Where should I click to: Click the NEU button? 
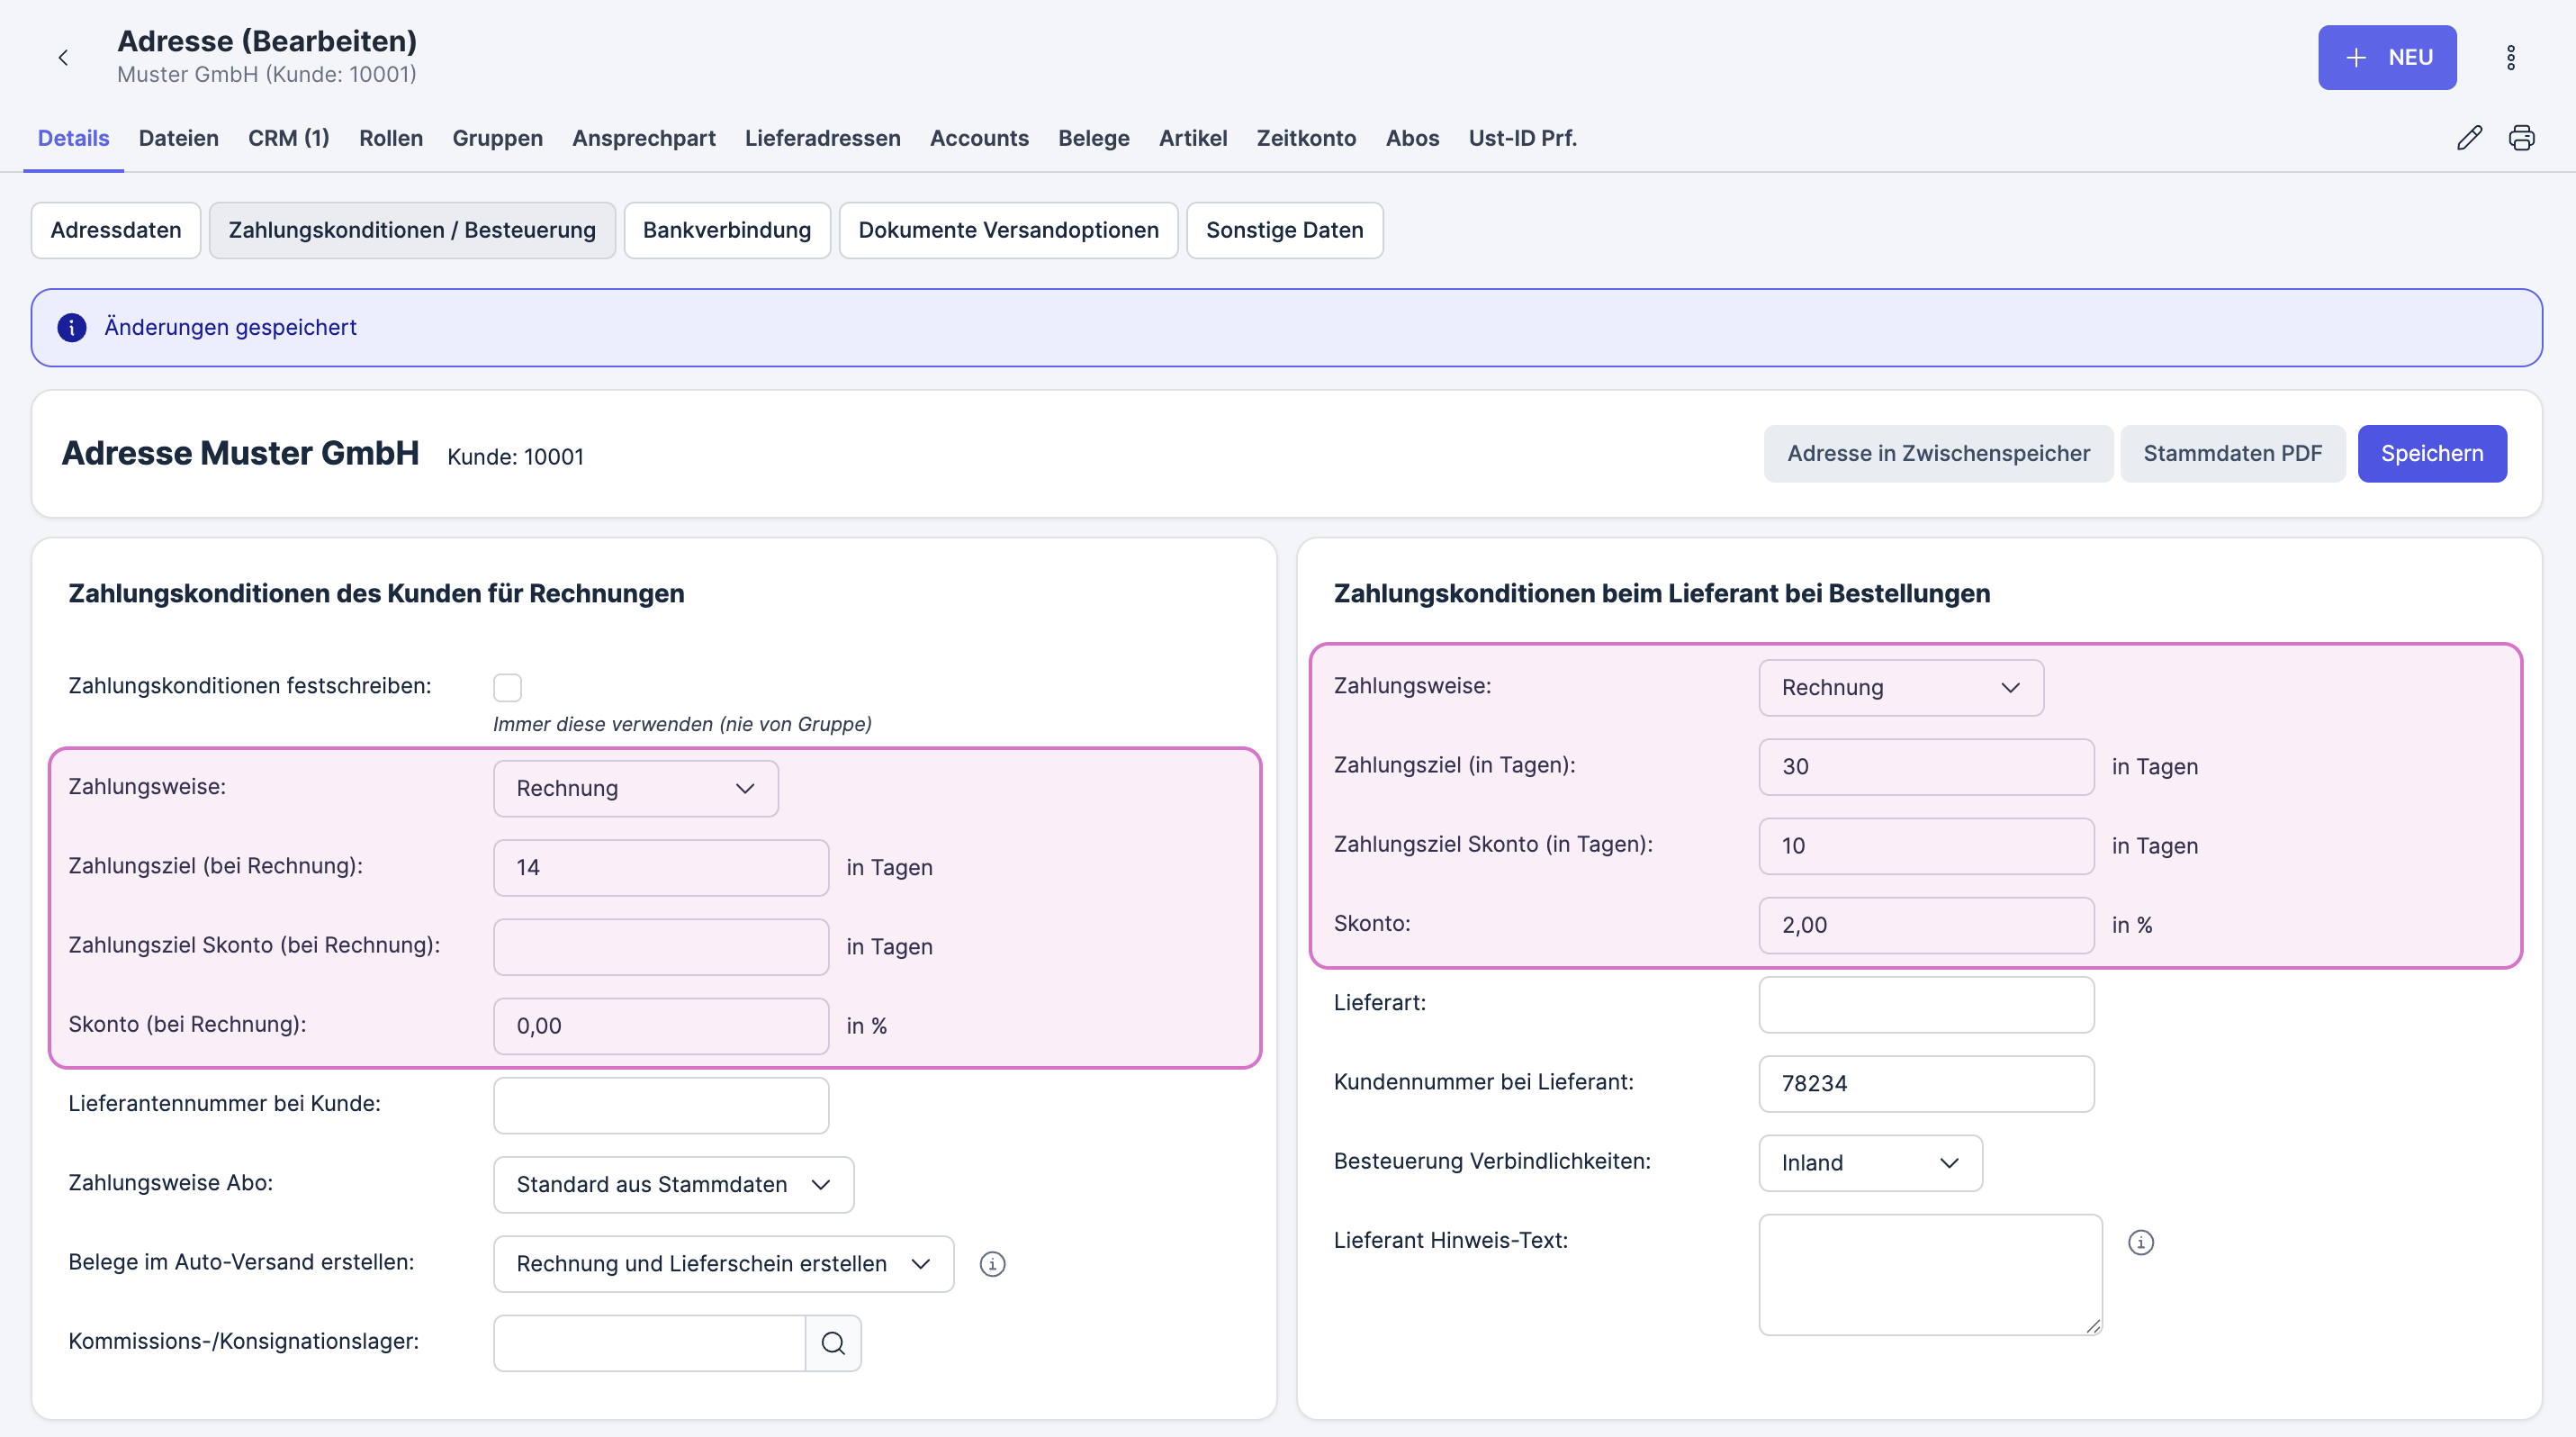pyautogui.click(x=2386, y=58)
